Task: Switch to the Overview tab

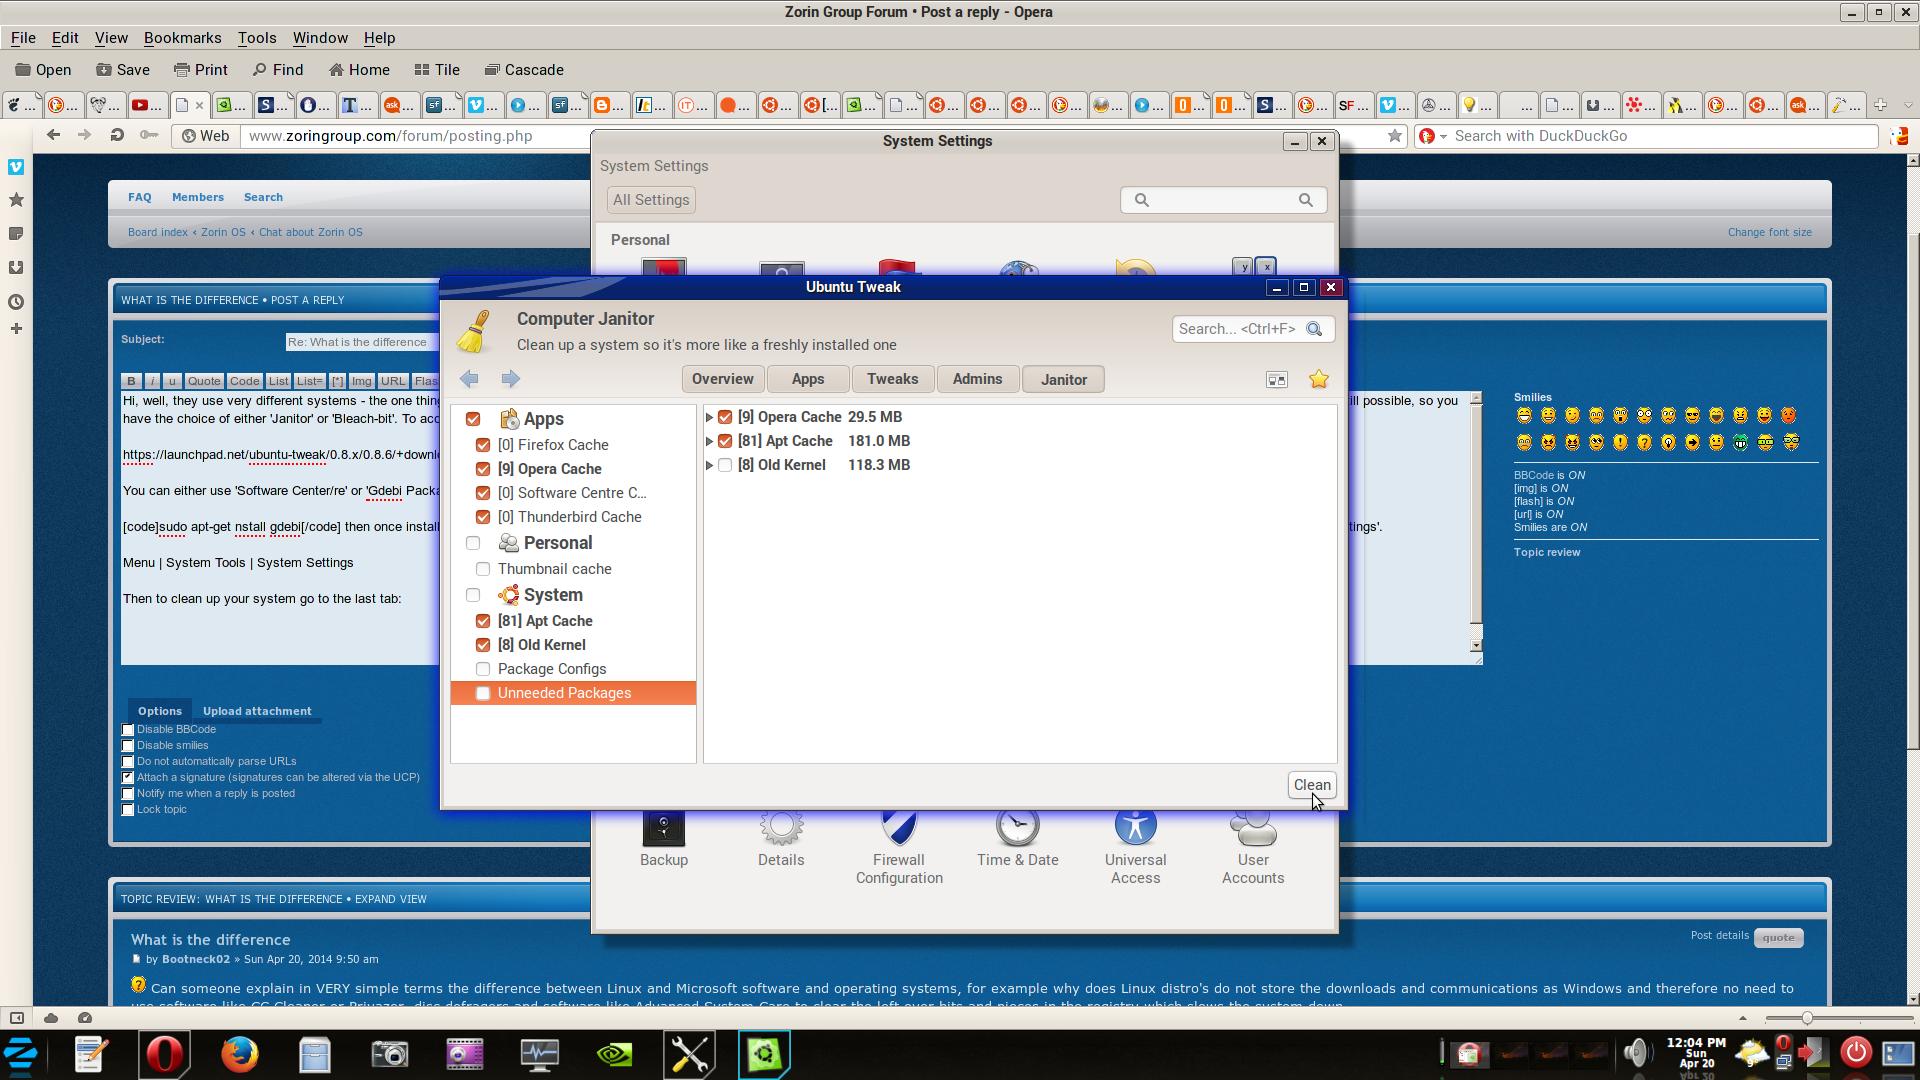Action: (x=722, y=379)
